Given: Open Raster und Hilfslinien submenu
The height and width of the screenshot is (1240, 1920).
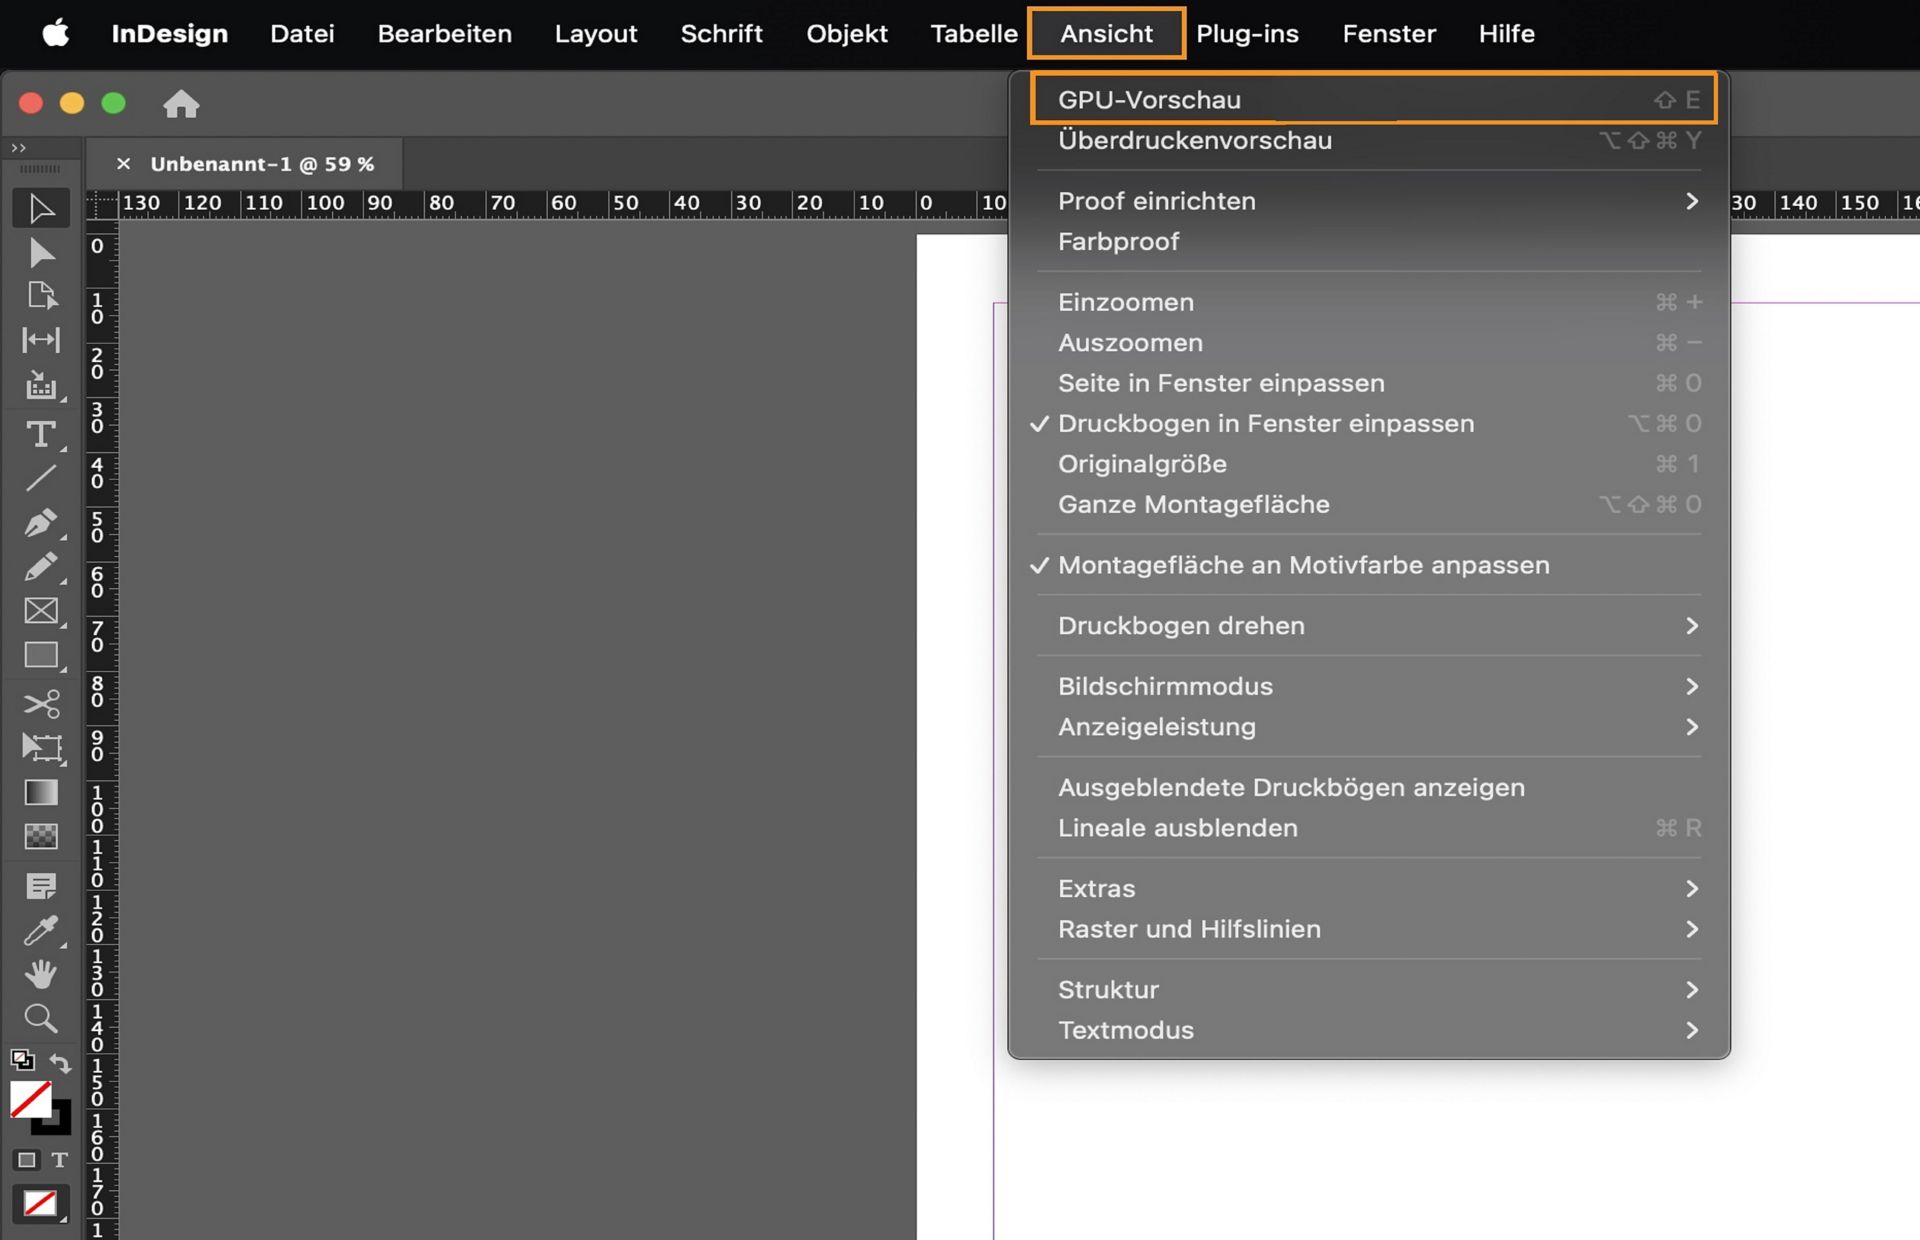Looking at the screenshot, I should [1189, 929].
